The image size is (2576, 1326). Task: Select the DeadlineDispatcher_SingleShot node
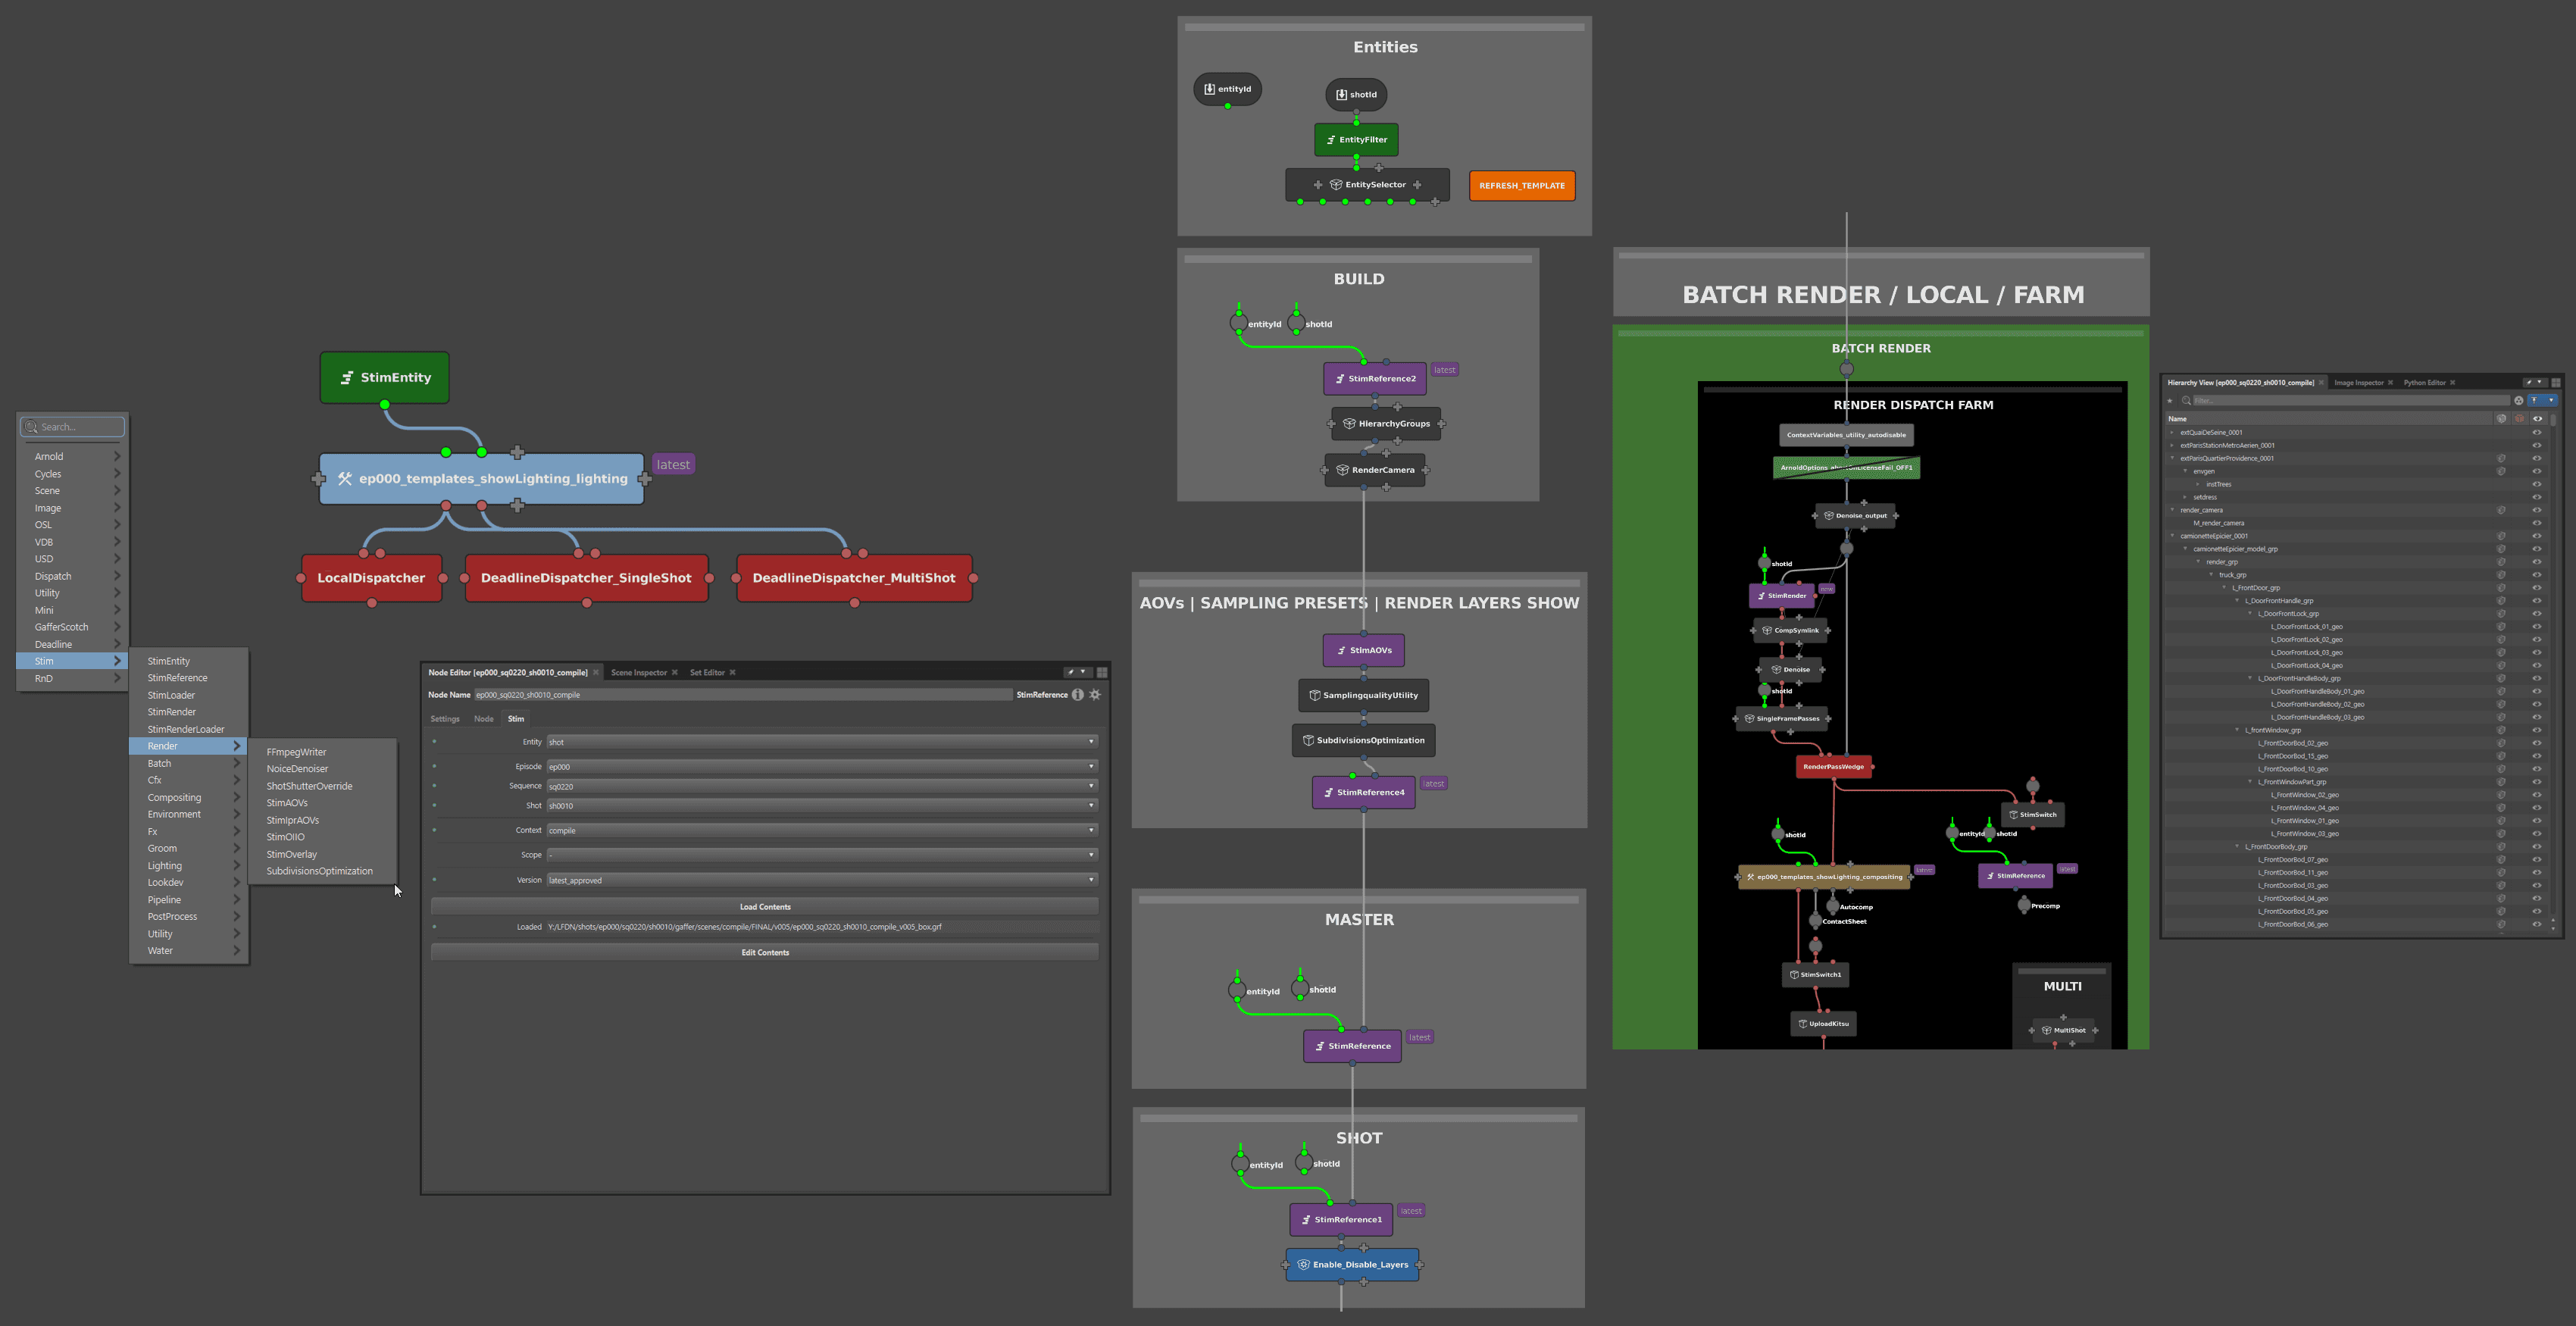(586, 578)
